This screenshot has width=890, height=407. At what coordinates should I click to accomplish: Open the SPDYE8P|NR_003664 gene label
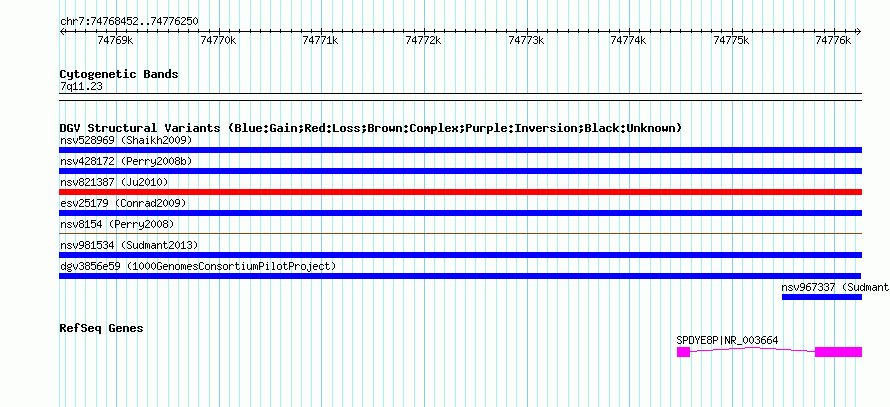coord(727,341)
